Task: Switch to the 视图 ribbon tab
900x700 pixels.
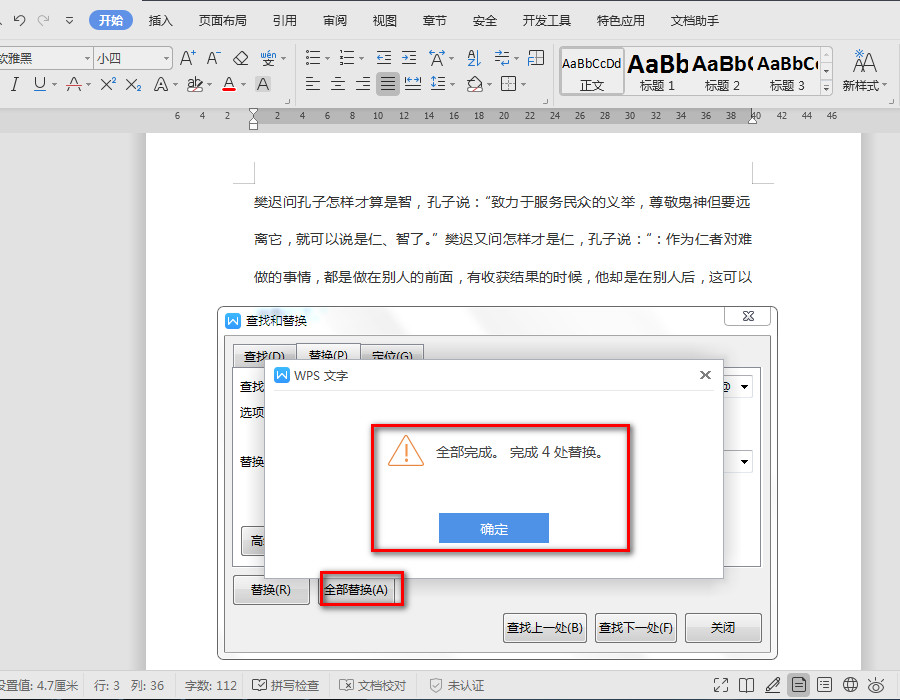Action: pyautogui.click(x=385, y=21)
